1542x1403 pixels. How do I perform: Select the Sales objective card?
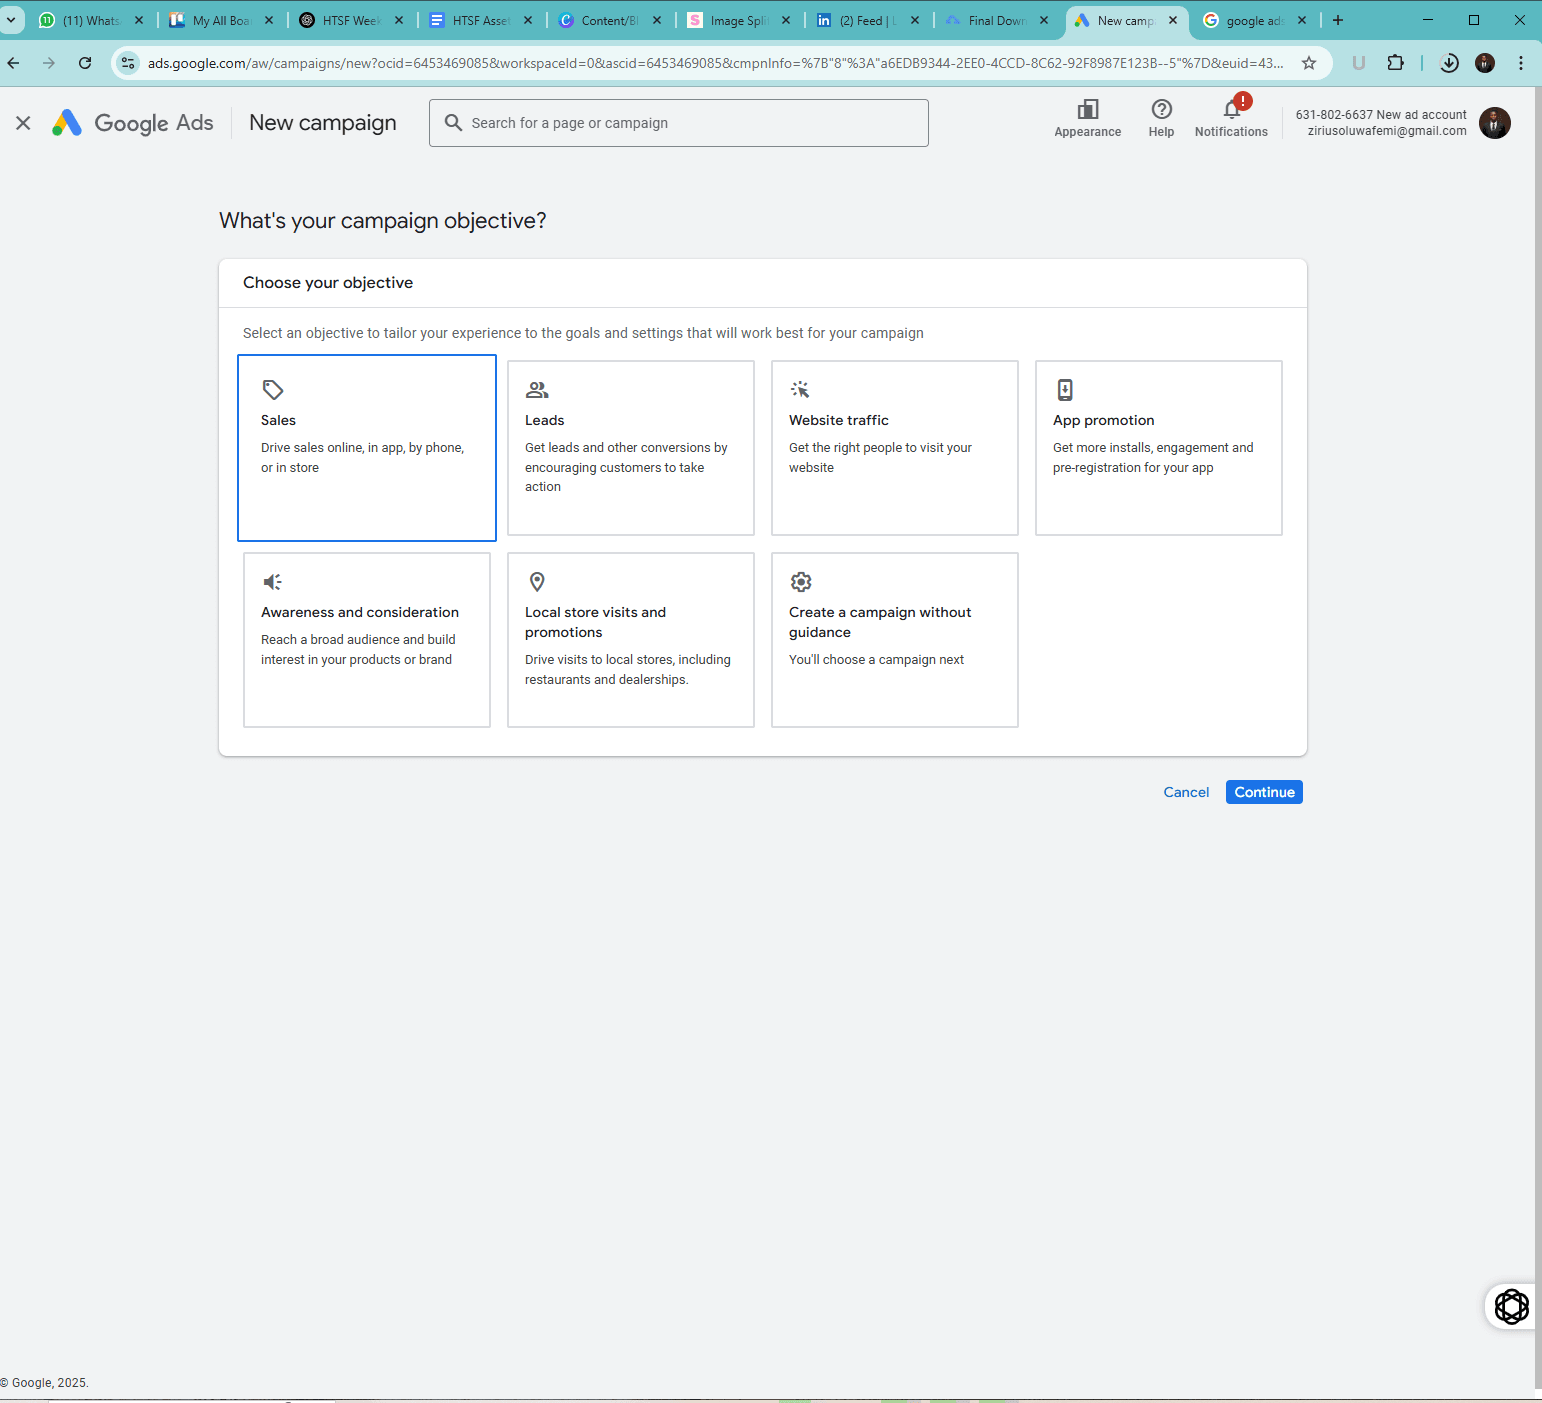(367, 448)
